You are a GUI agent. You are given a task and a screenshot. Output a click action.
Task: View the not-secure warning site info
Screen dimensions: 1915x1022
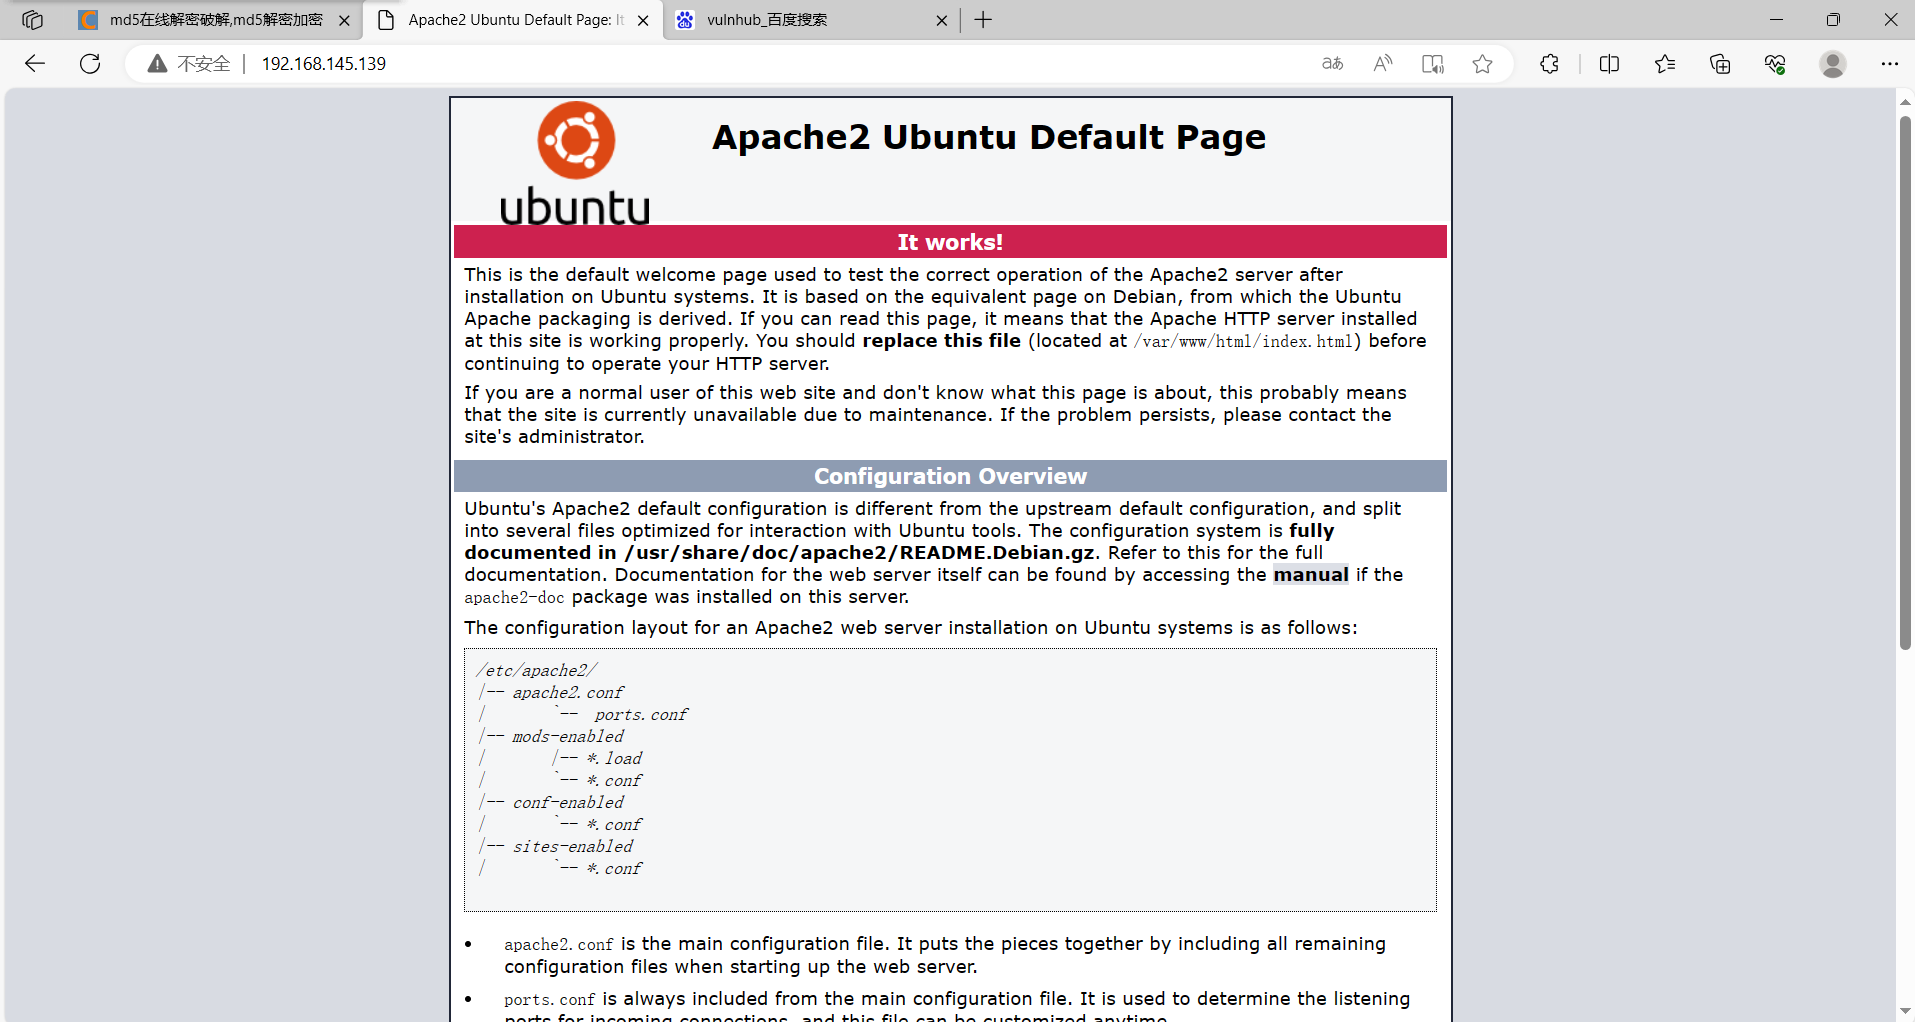click(x=157, y=64)
